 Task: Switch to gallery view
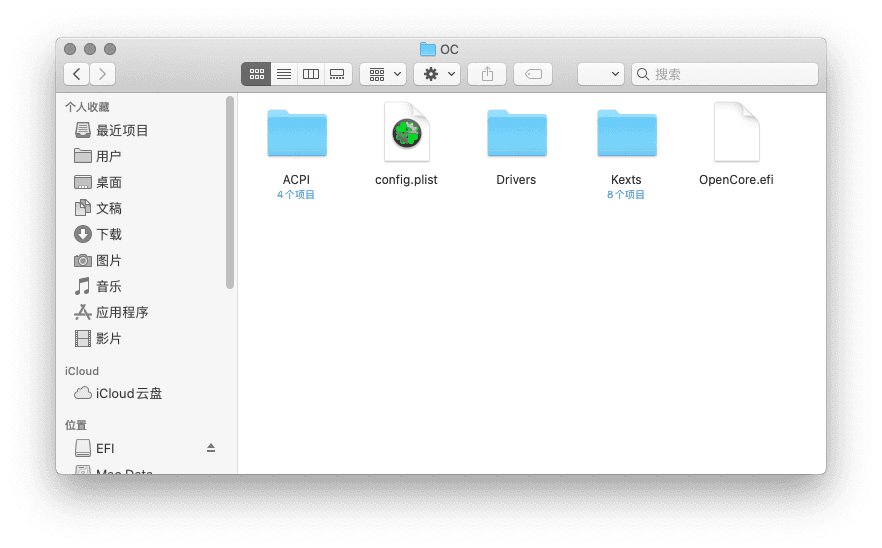coord(338,74)
